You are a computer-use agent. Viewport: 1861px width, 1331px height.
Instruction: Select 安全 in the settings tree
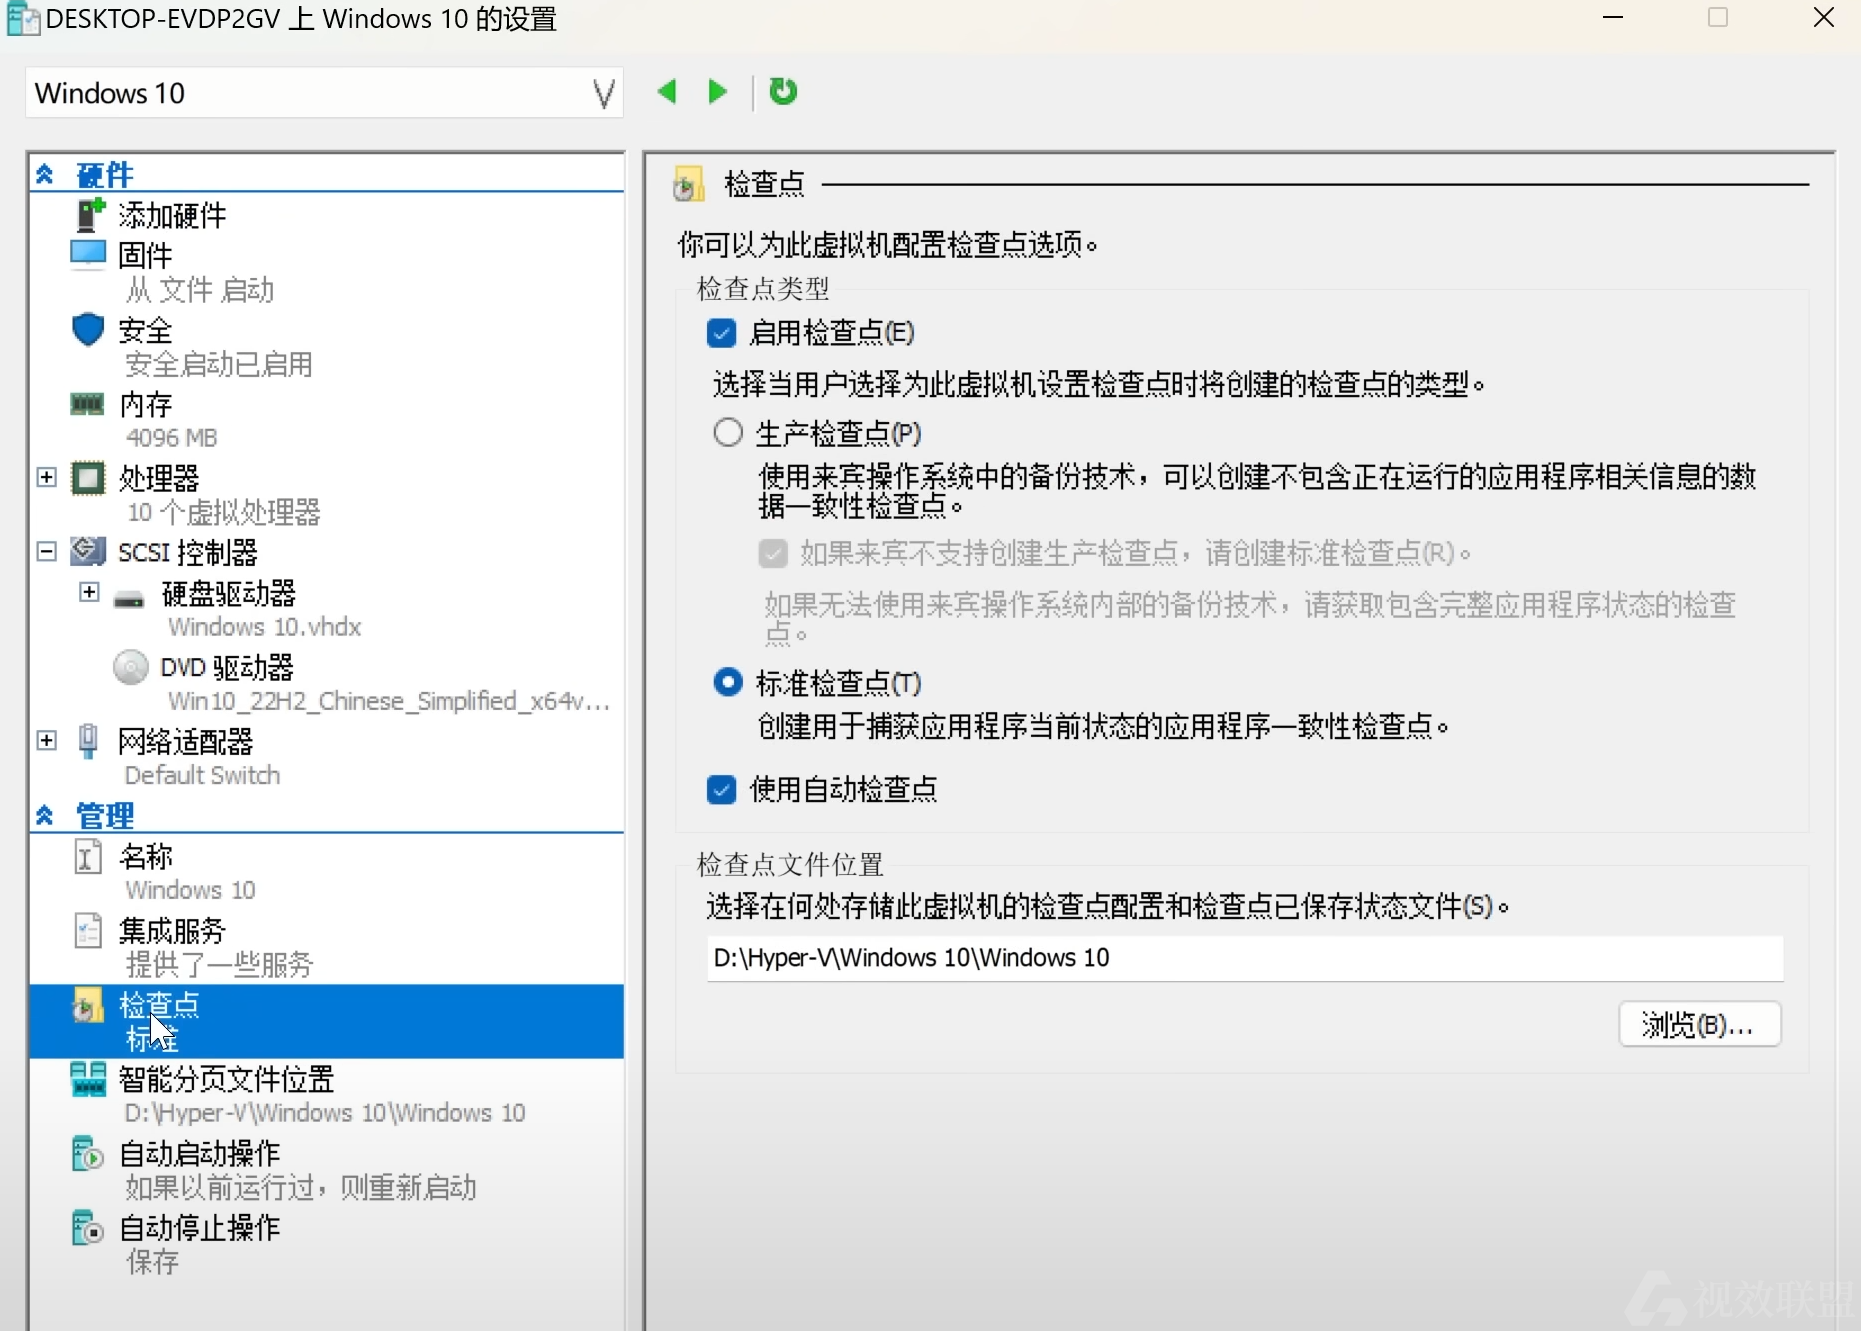click(145, 330)
